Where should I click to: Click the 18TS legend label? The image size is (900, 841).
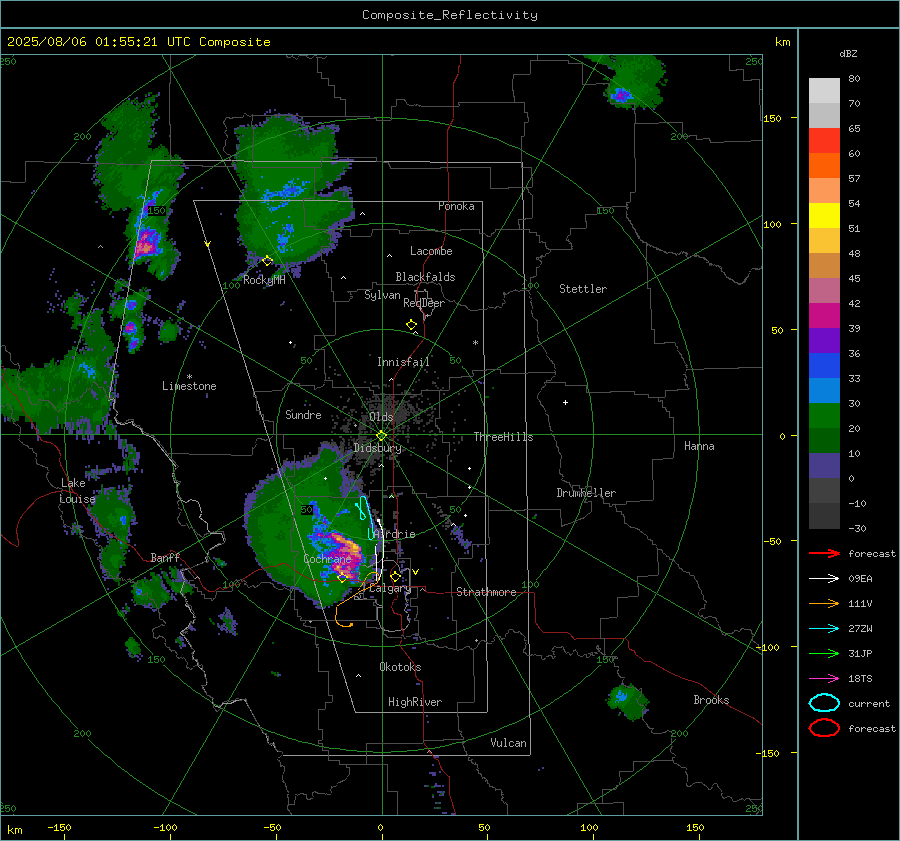click(x=860, y=679)
